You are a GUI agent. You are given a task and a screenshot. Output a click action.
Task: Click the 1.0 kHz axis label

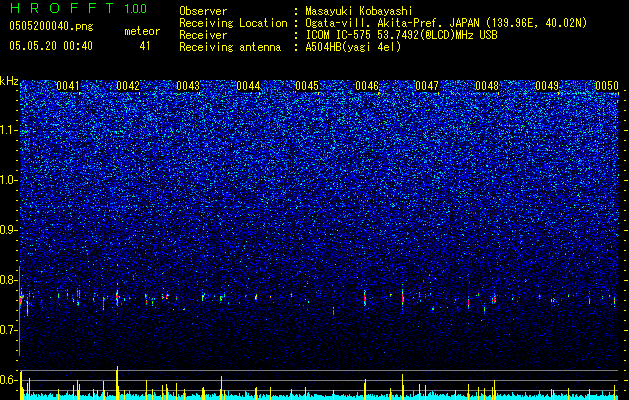[x=9, y=180]
